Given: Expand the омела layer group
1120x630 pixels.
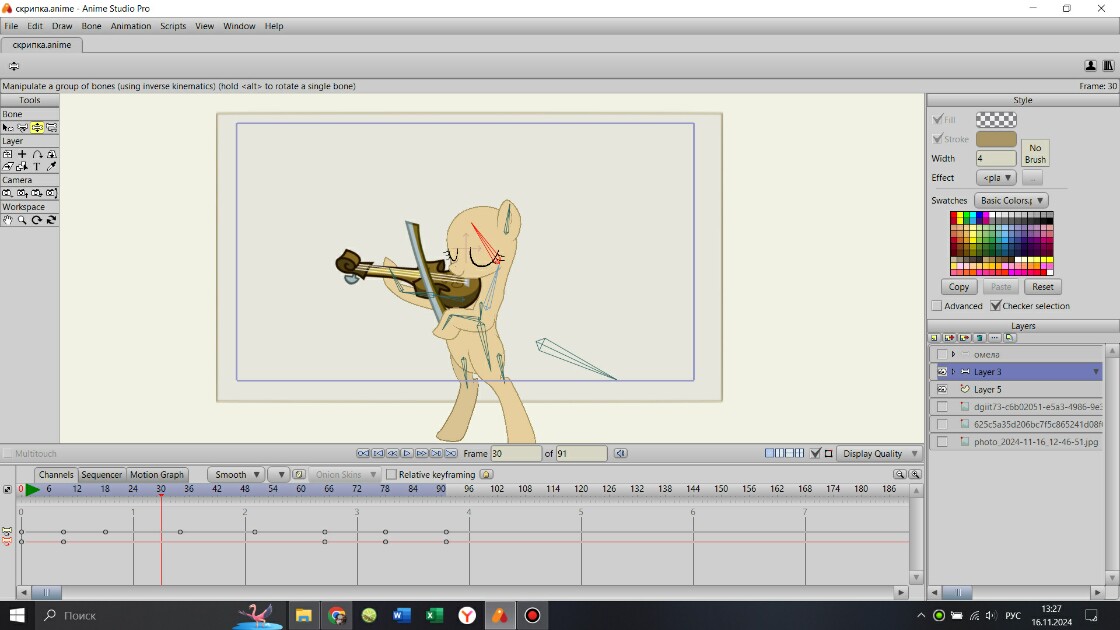Looking at the screenshot, I should pos(954,354).
